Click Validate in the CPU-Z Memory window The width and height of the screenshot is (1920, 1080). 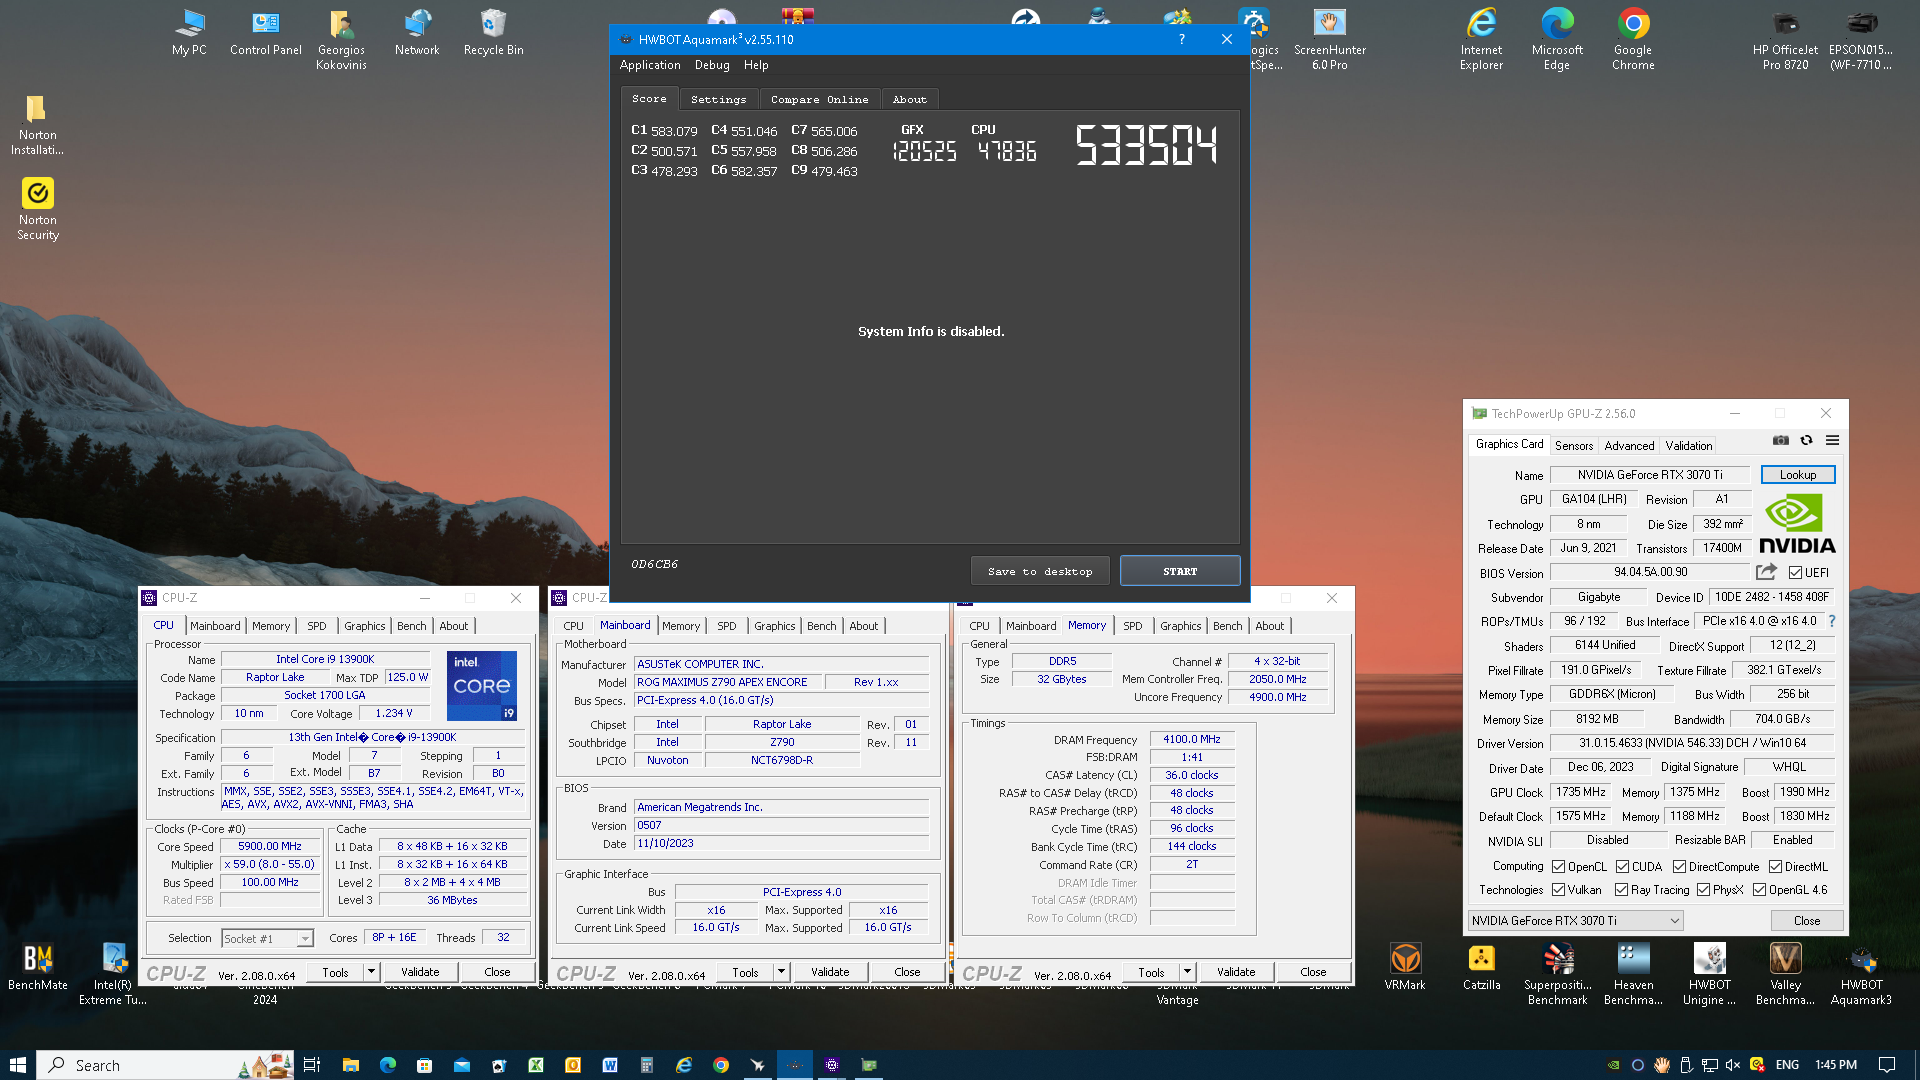(1236, 972)
